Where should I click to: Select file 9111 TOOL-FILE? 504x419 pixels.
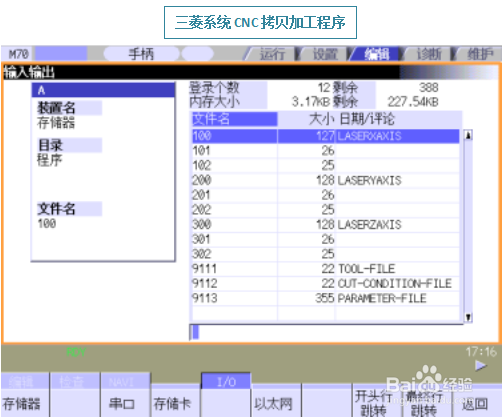click(326, 269)
